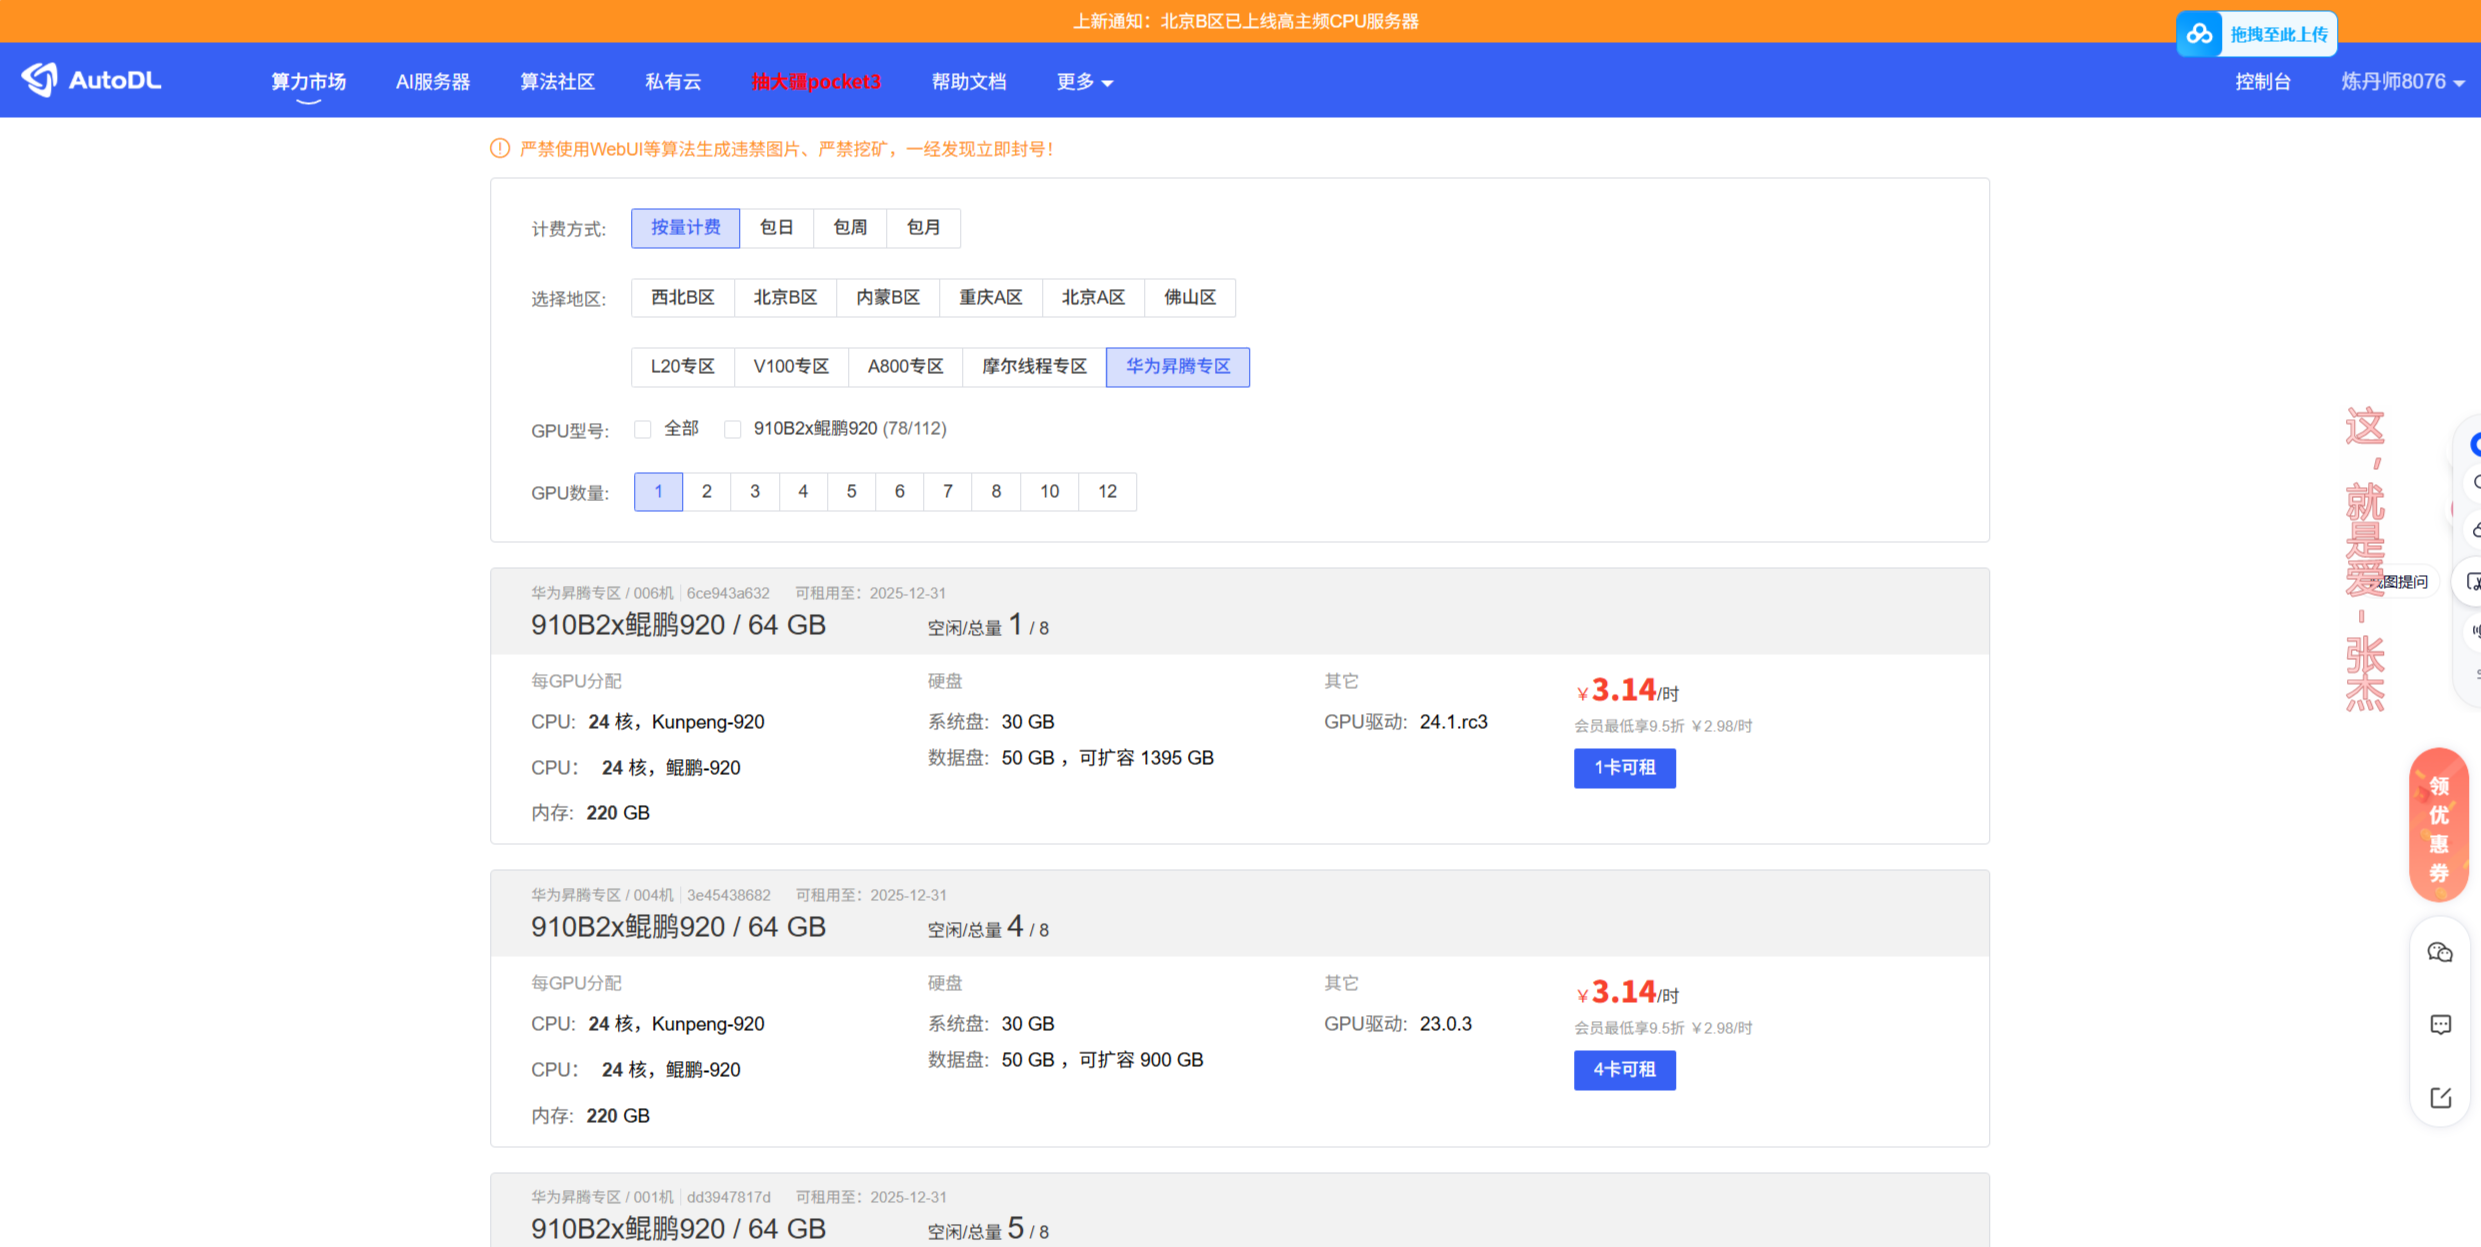The width and height of the screenshot is (2481, 1247).
Task: Open the 控制台 console link
Action: pyautogui.click(x=2263, y=82)
